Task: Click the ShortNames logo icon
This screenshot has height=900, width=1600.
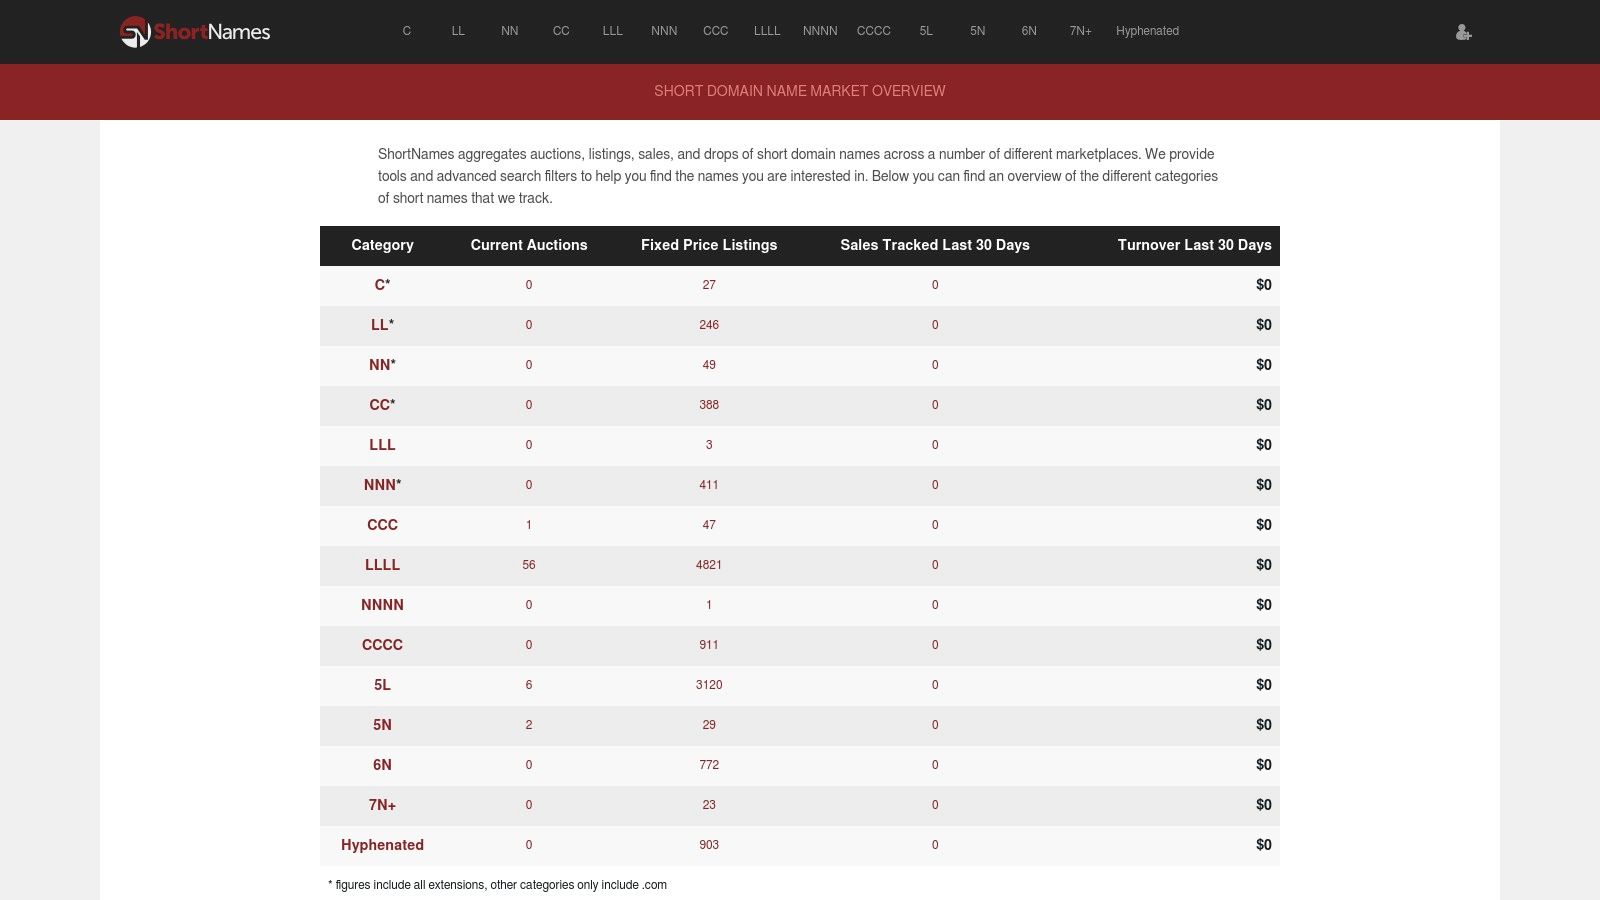Action: coord(133,32)
